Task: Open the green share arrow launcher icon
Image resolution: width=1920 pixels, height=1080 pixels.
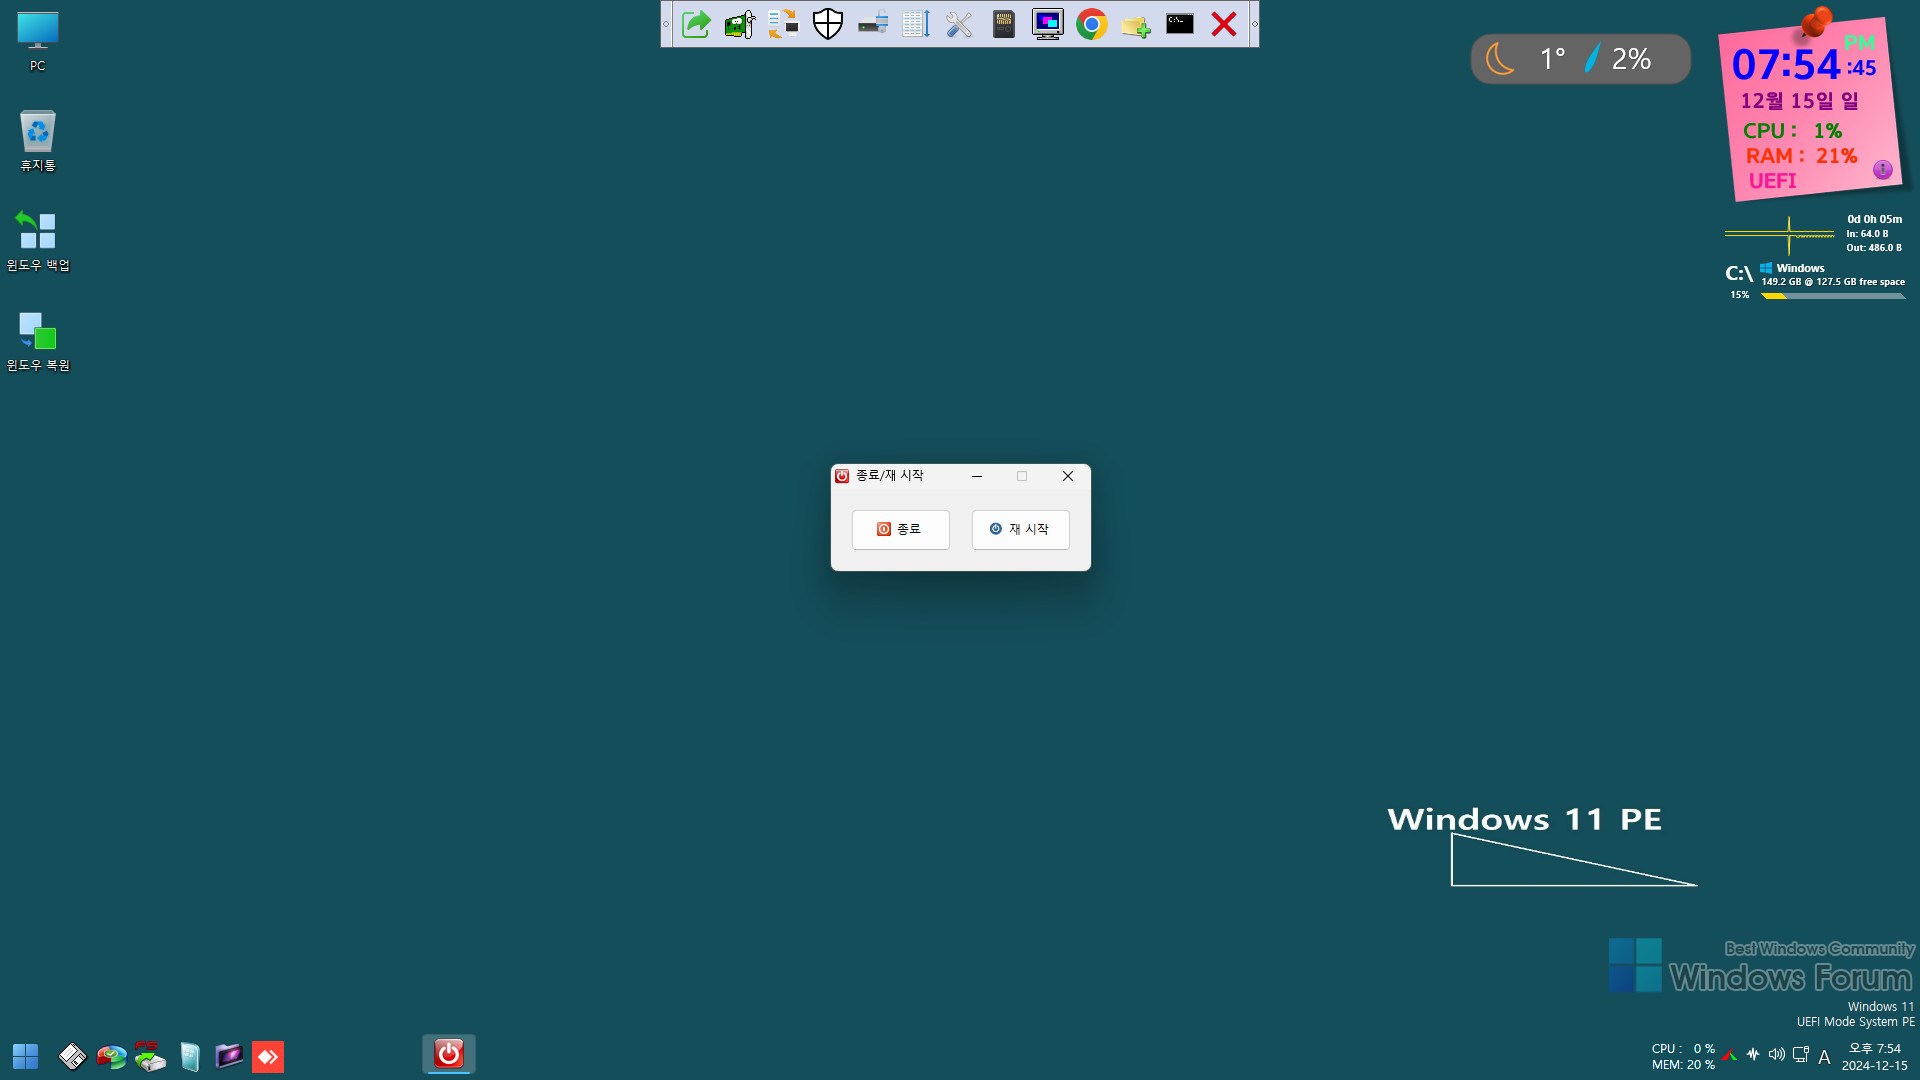Action: tap(696, 24)
